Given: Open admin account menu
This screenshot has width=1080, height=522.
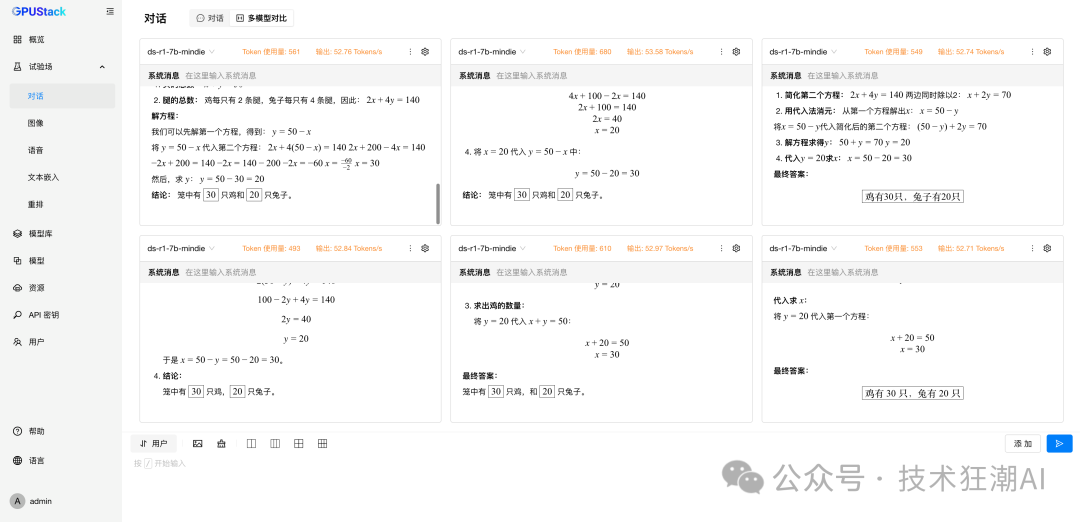Looking at the screenshot, I should 33,501.
